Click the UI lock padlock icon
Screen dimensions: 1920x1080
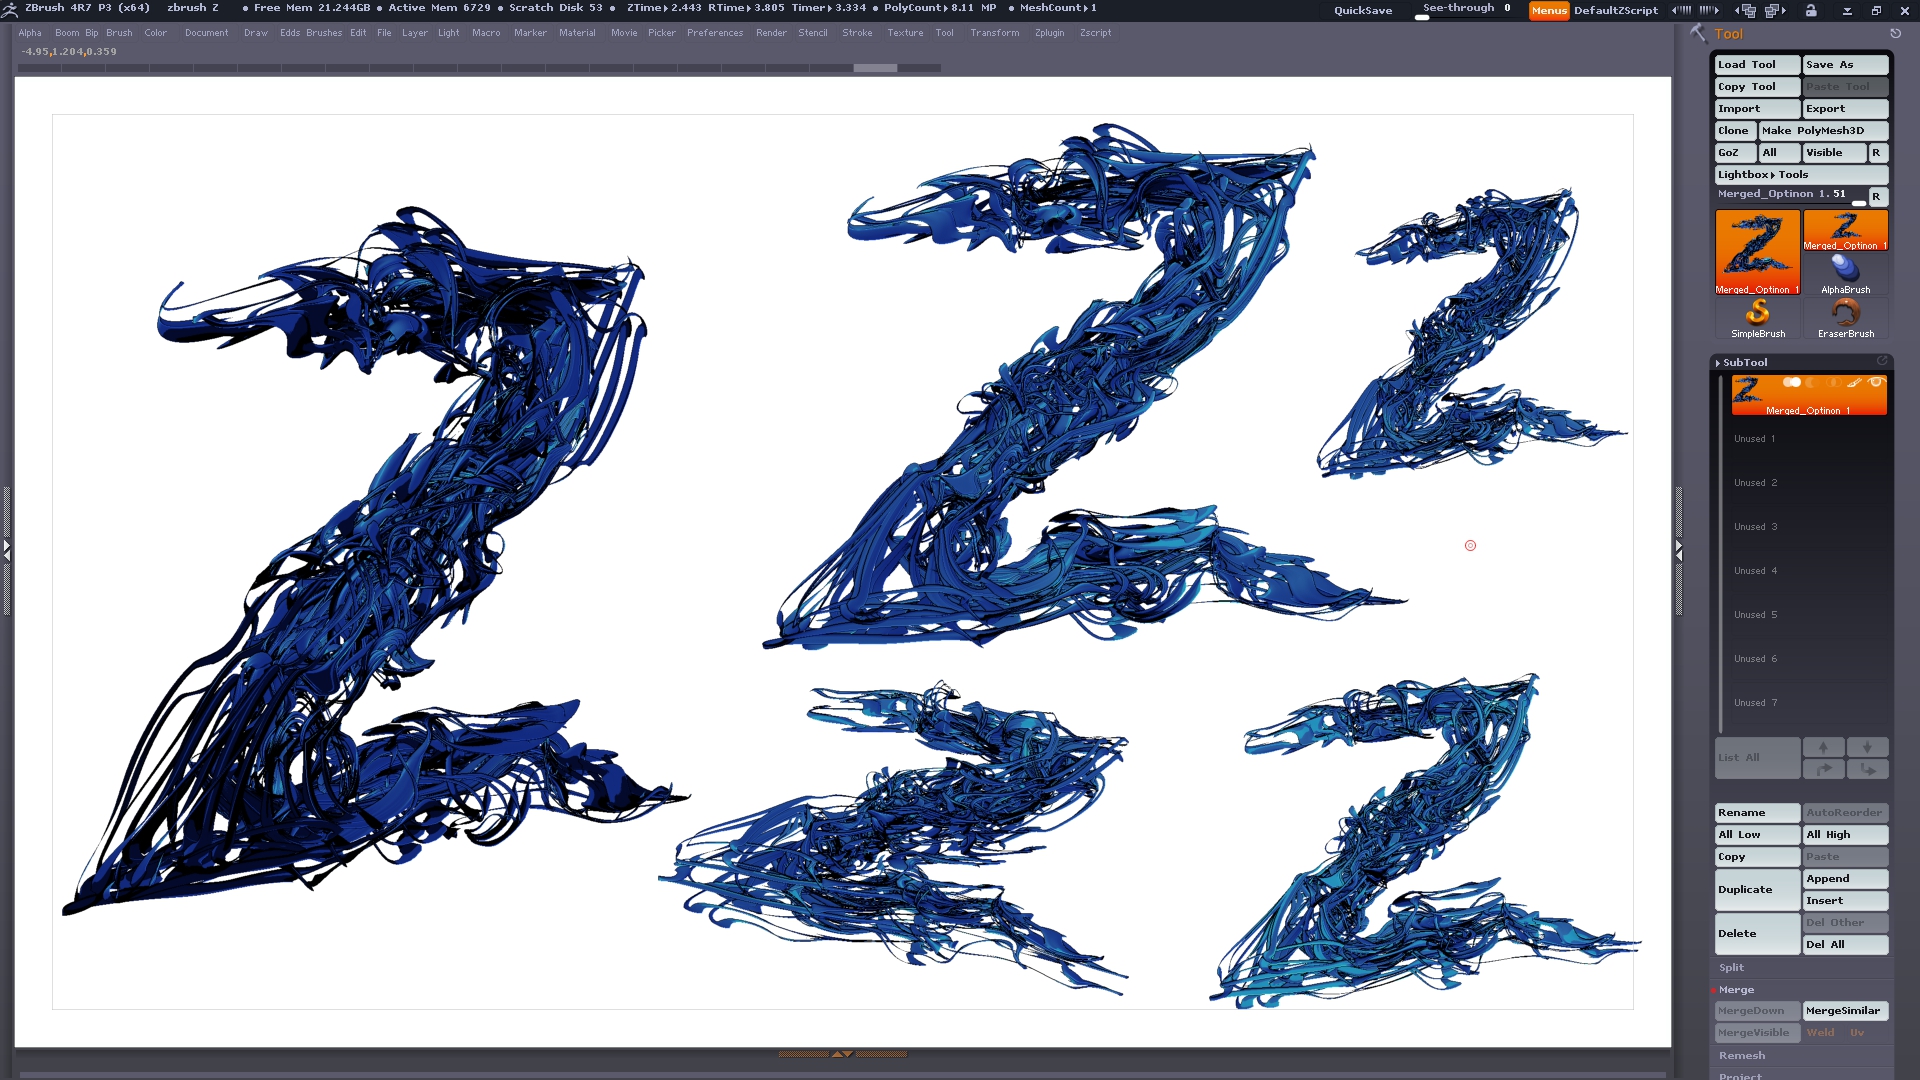[x=1811, y=10]
